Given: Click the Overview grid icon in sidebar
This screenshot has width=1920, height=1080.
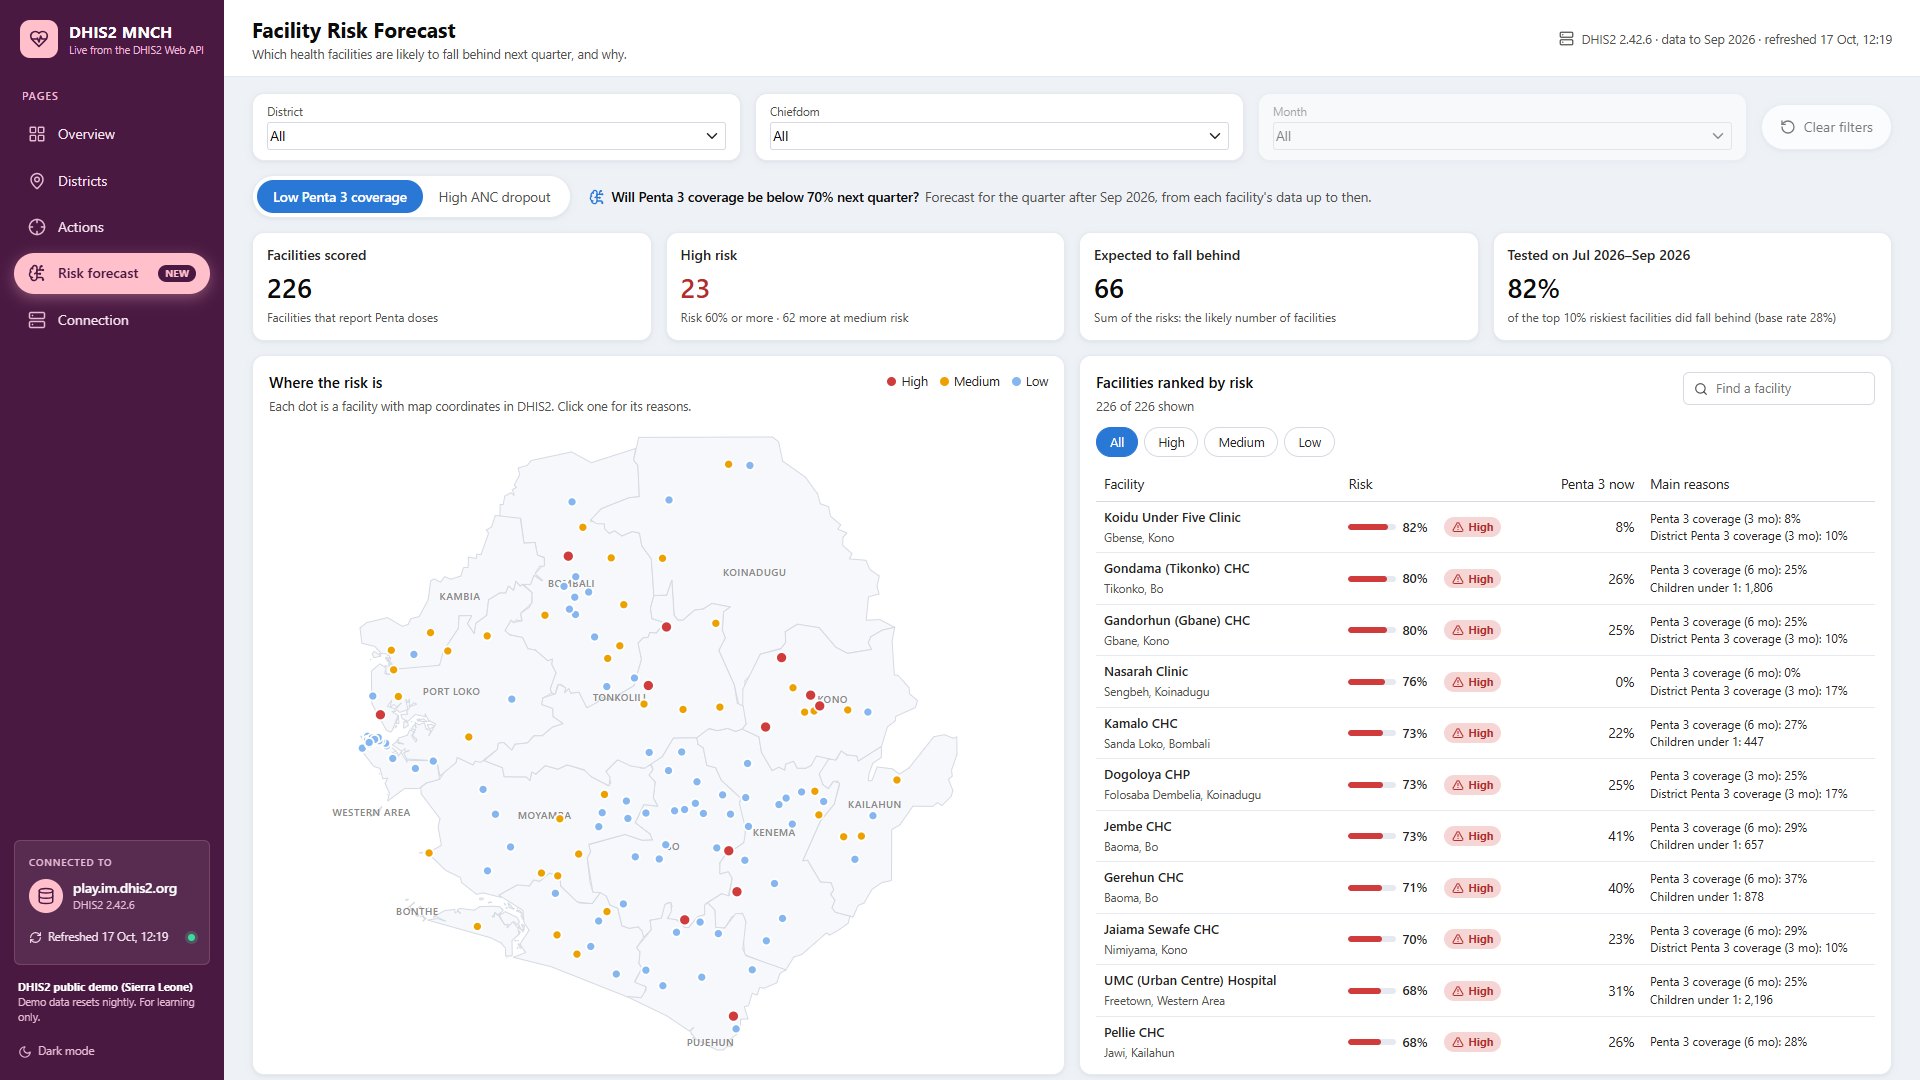Looking at the screenshot, I should click(x=37, y=134).
